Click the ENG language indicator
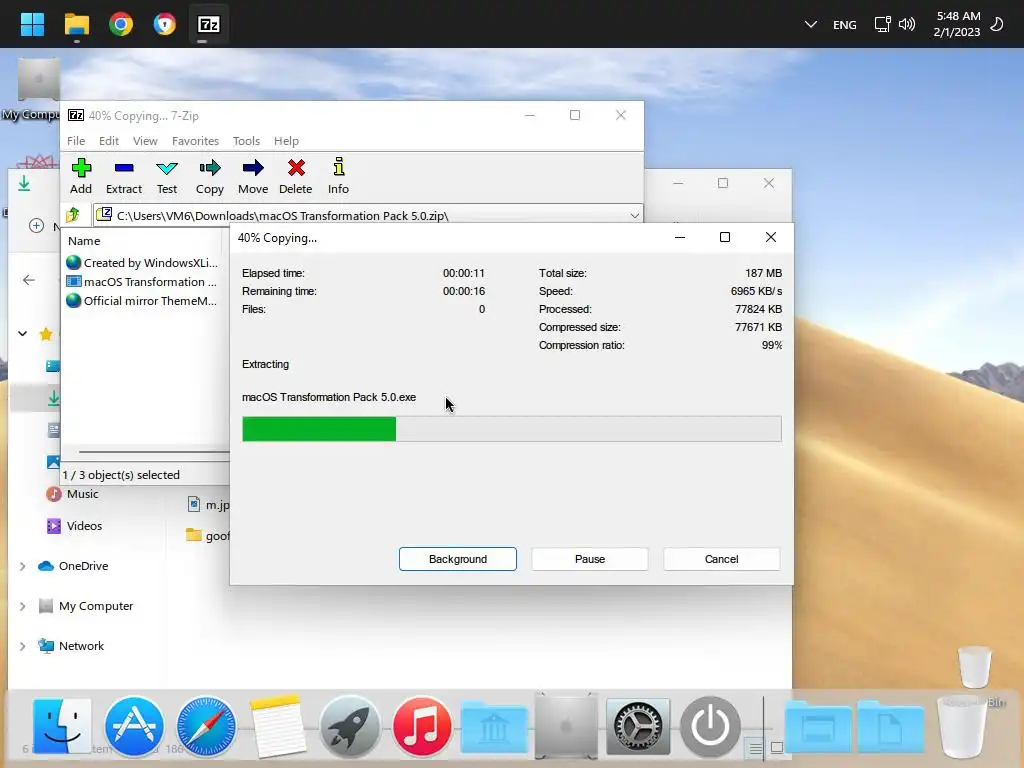This screenshot has height=768, width=1024. (844, 25)
